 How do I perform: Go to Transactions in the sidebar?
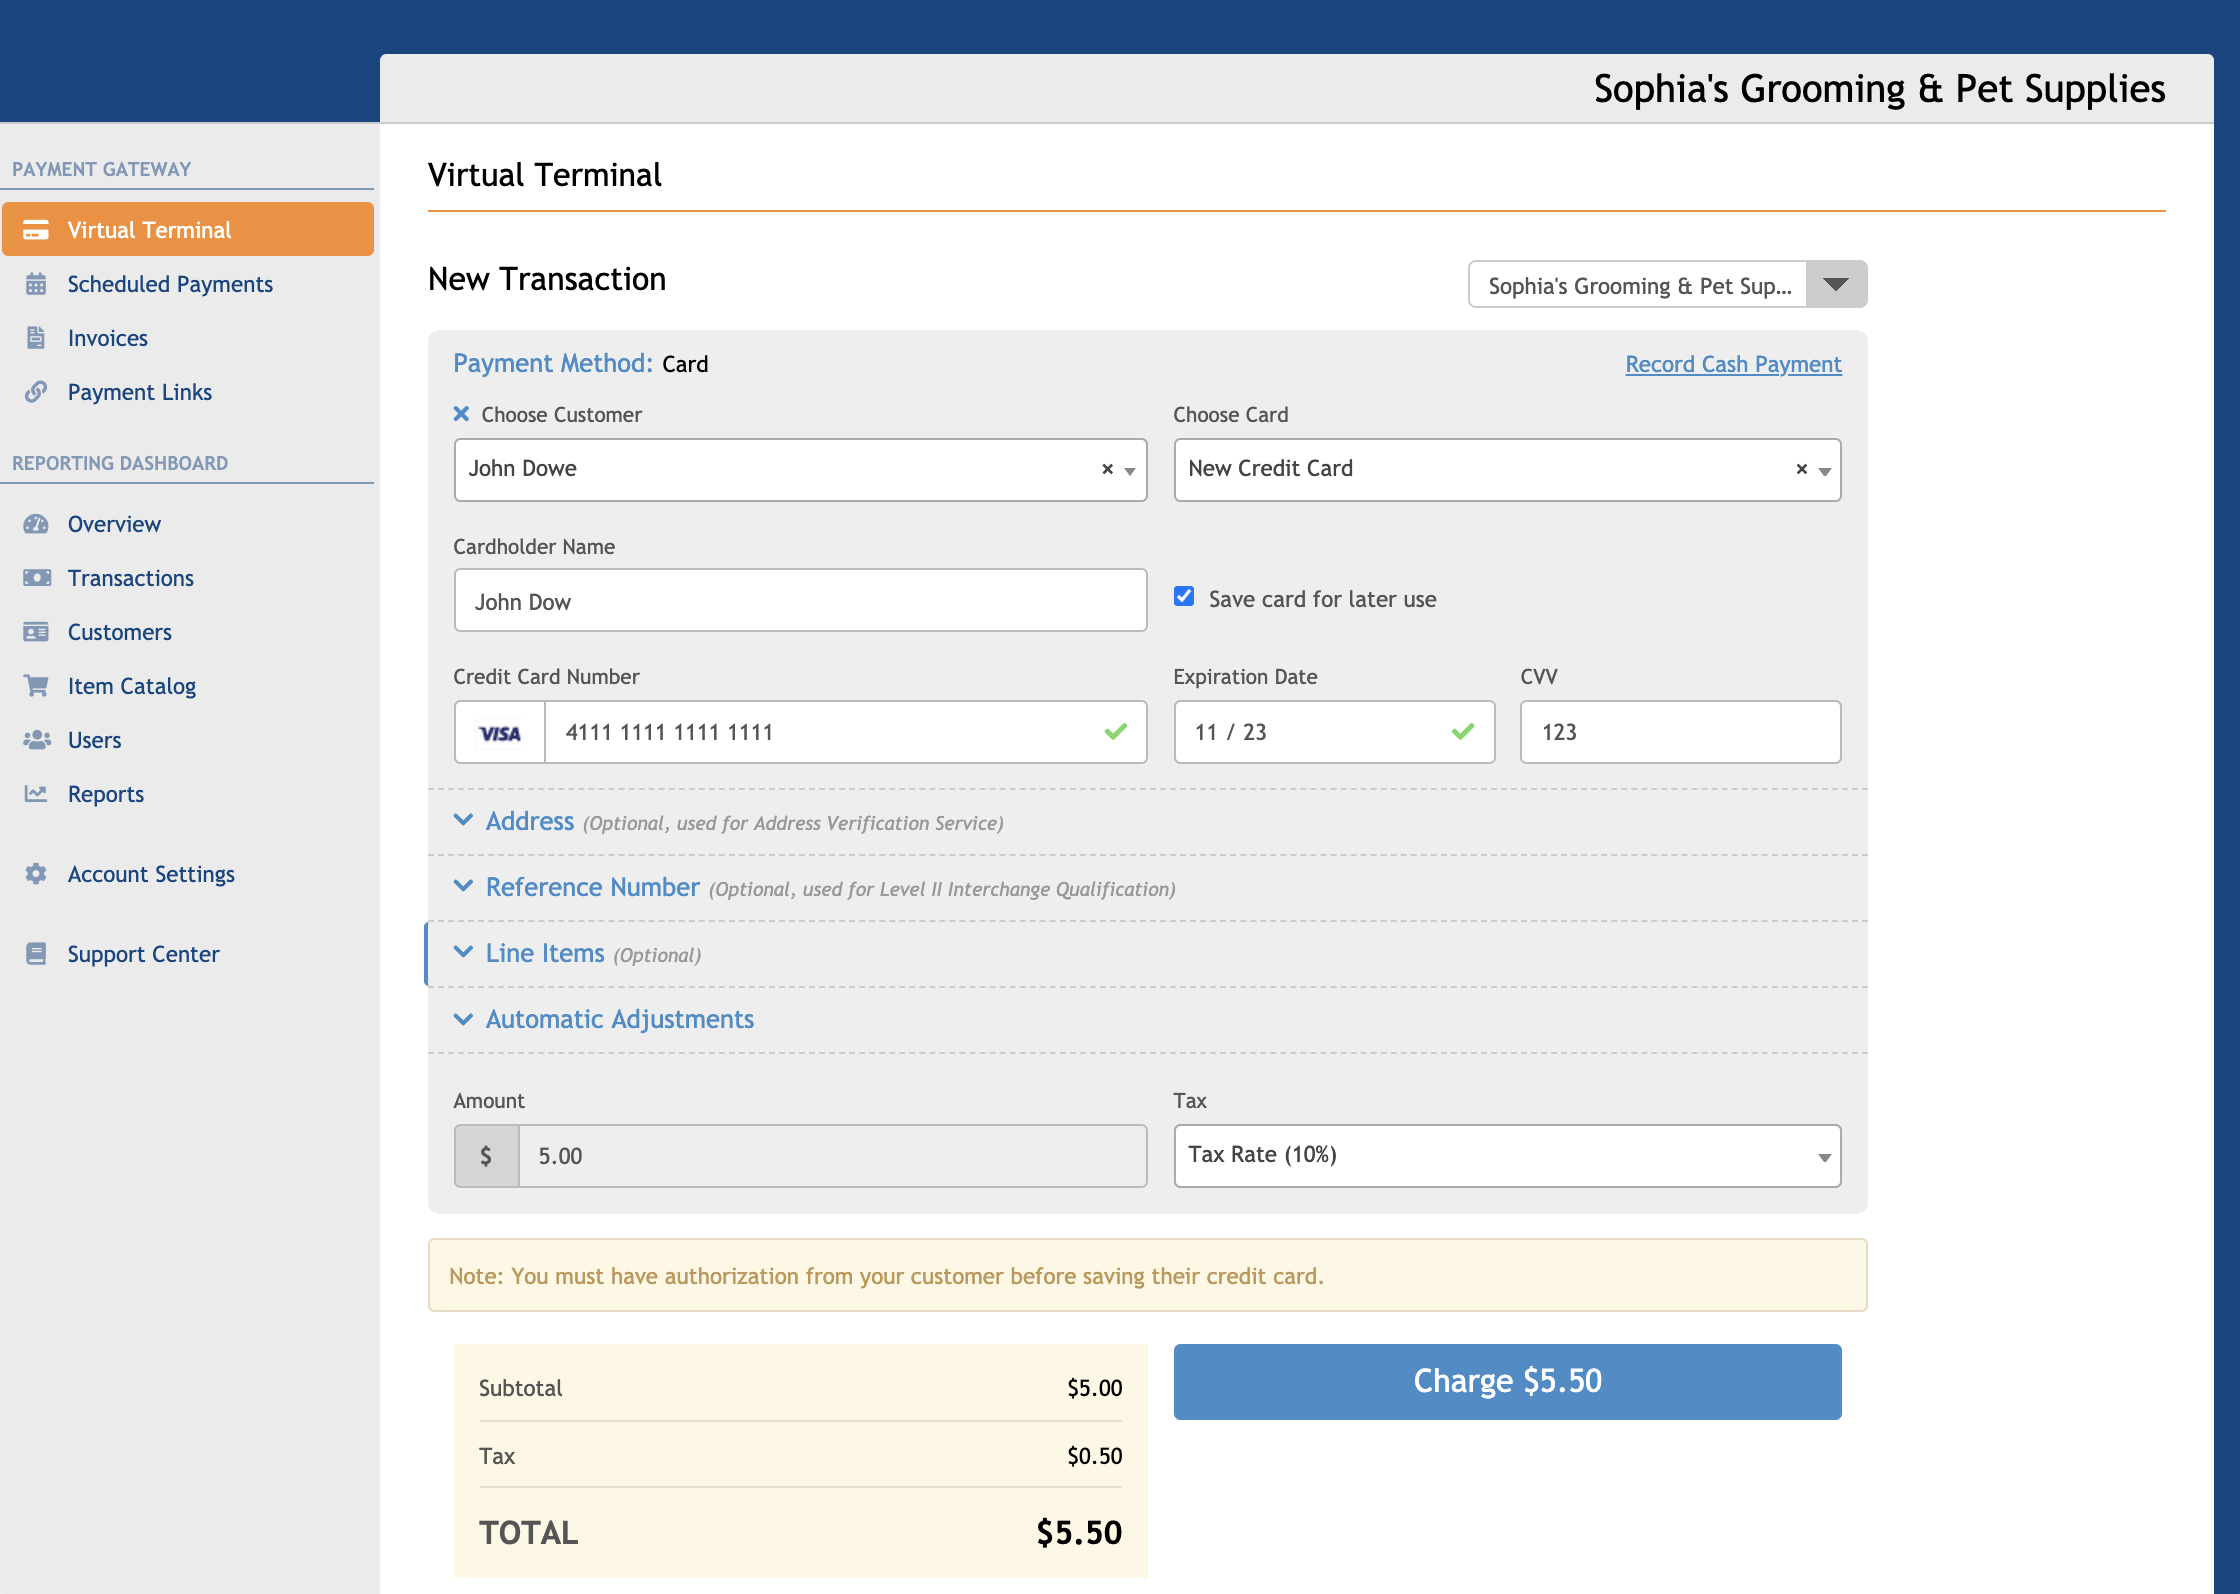point(130,578)
